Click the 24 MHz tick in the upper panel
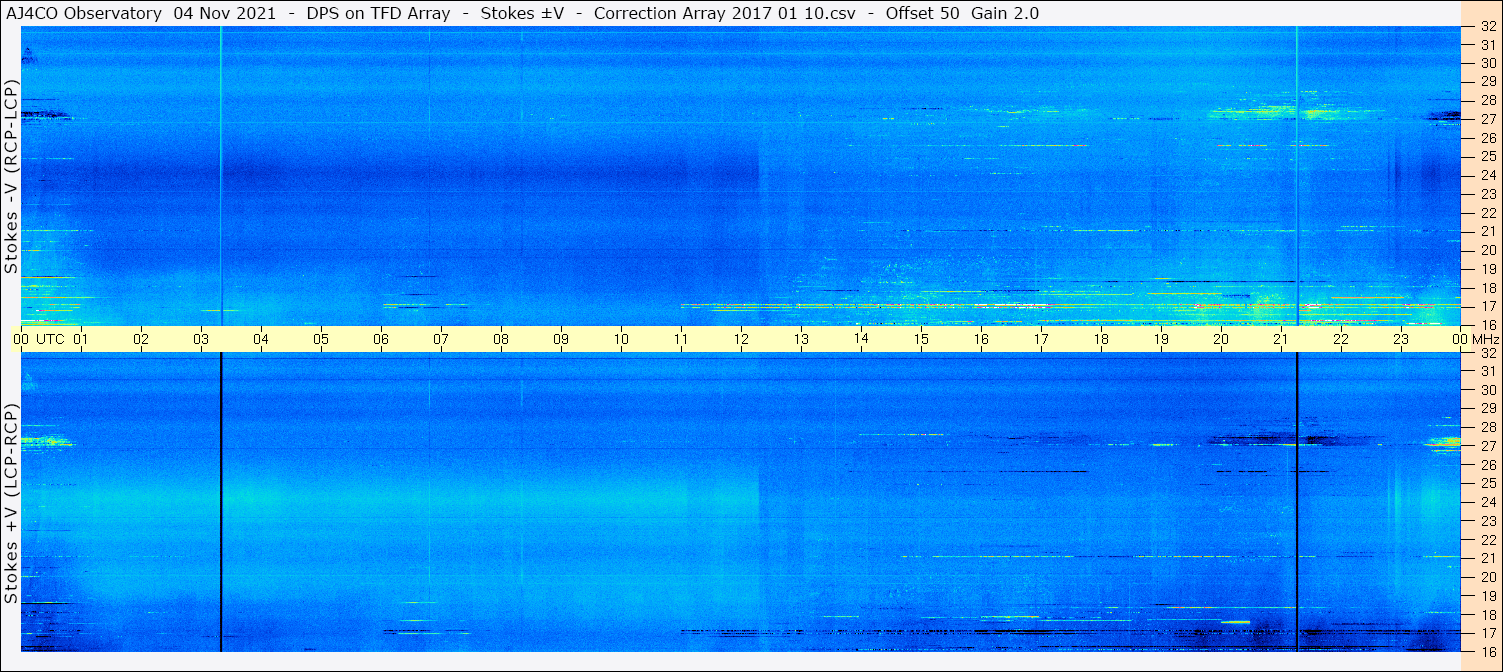The height and width of the screenshot is (672, 1503). 1487,175
